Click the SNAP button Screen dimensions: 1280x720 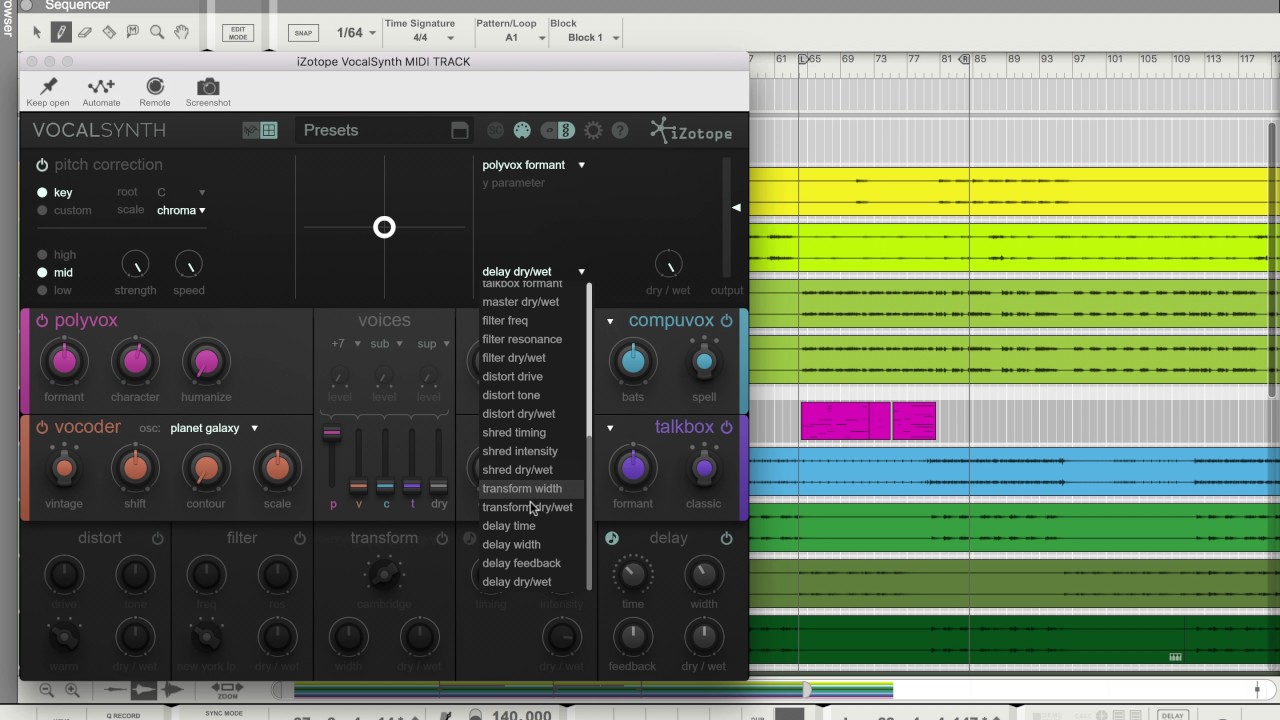[303, 33]
